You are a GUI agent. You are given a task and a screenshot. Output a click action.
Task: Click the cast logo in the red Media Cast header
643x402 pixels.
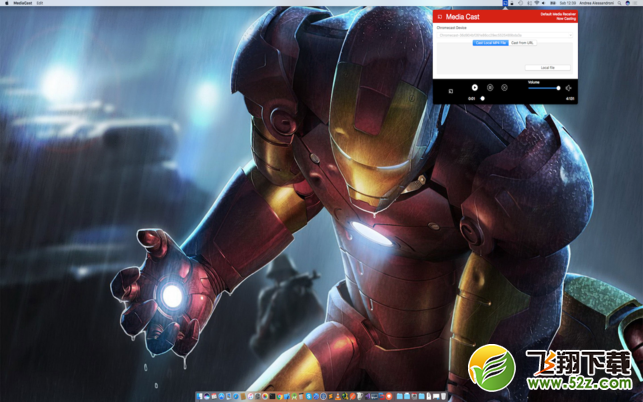pos(440,17)
